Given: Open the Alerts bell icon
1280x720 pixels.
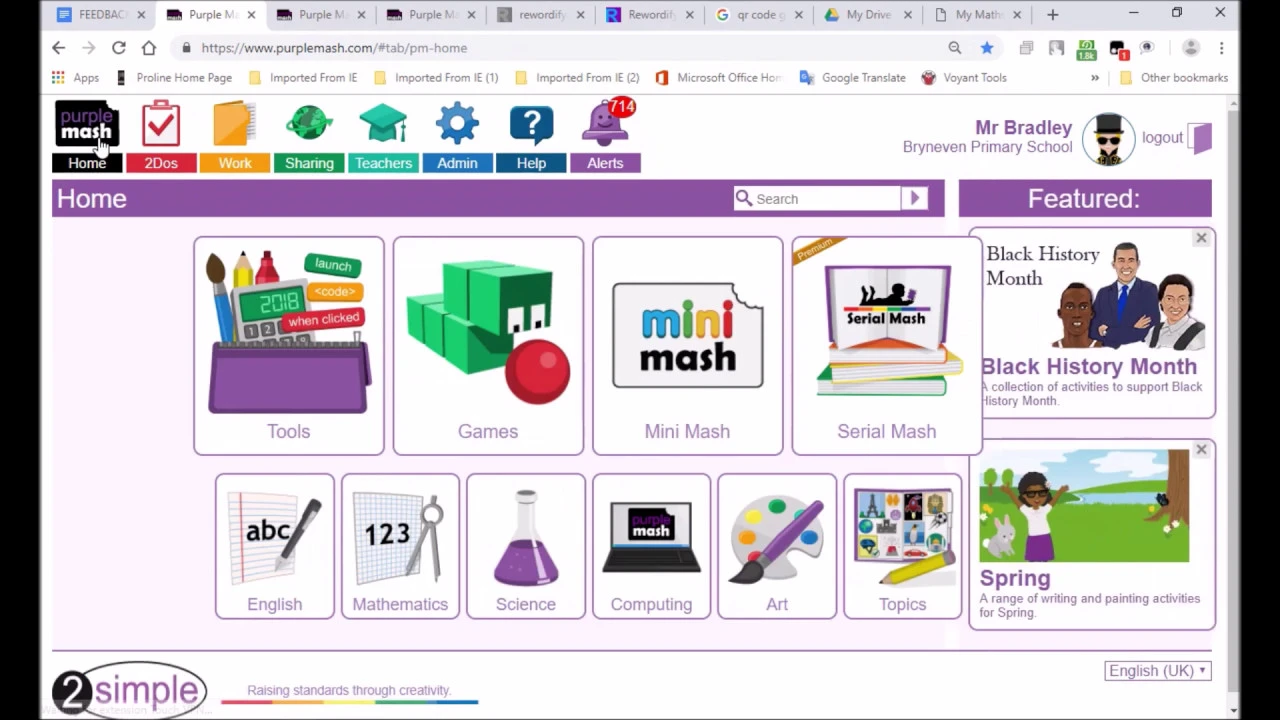Looking at the screenshot, I should click(x=606, y=122).
